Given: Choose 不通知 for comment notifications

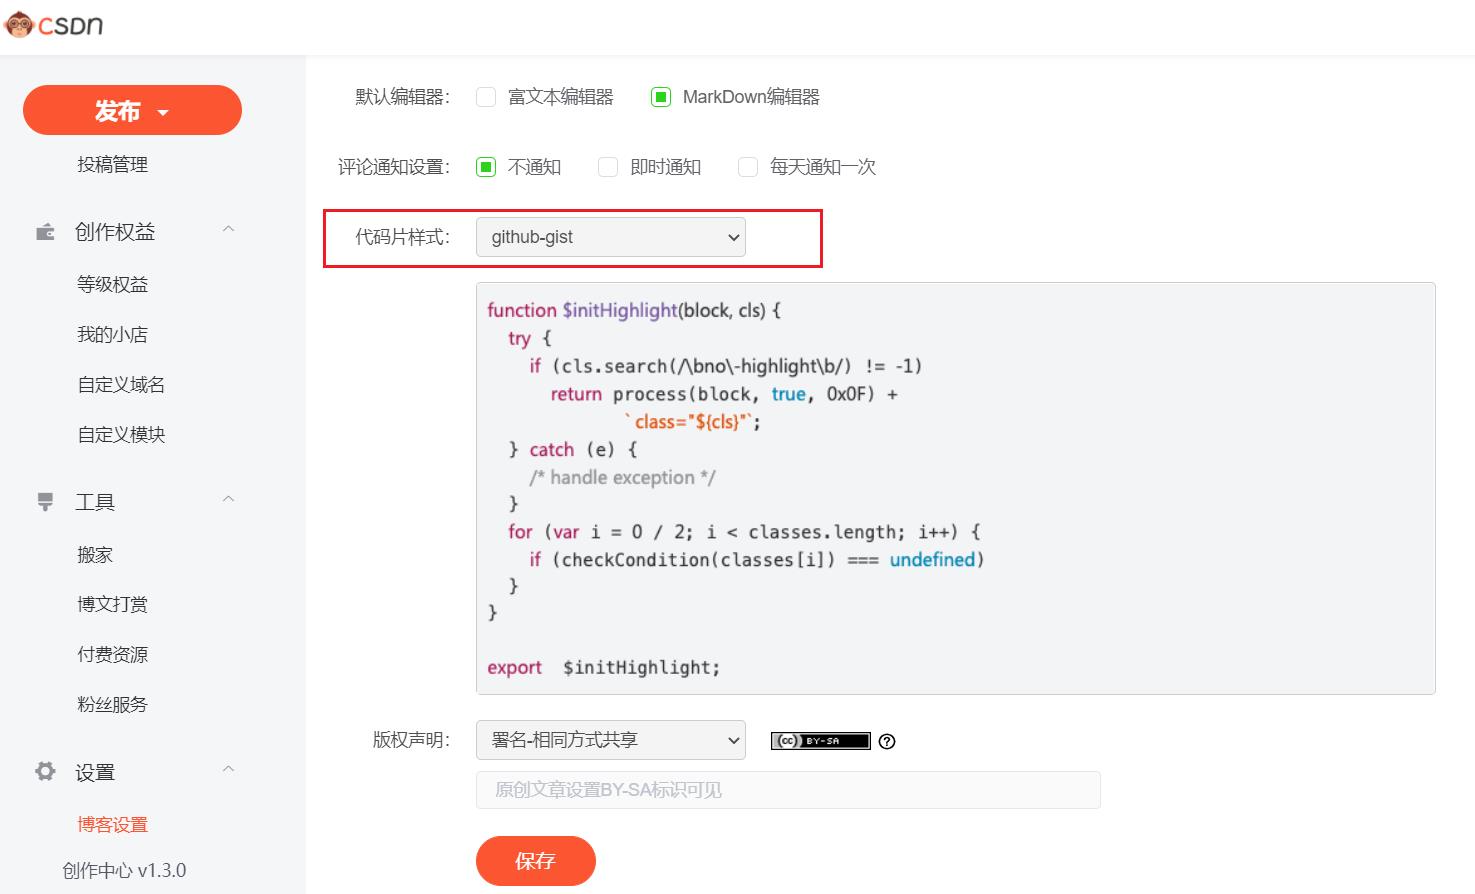Looking at the screenshot, I should click(x=486, y=167).
